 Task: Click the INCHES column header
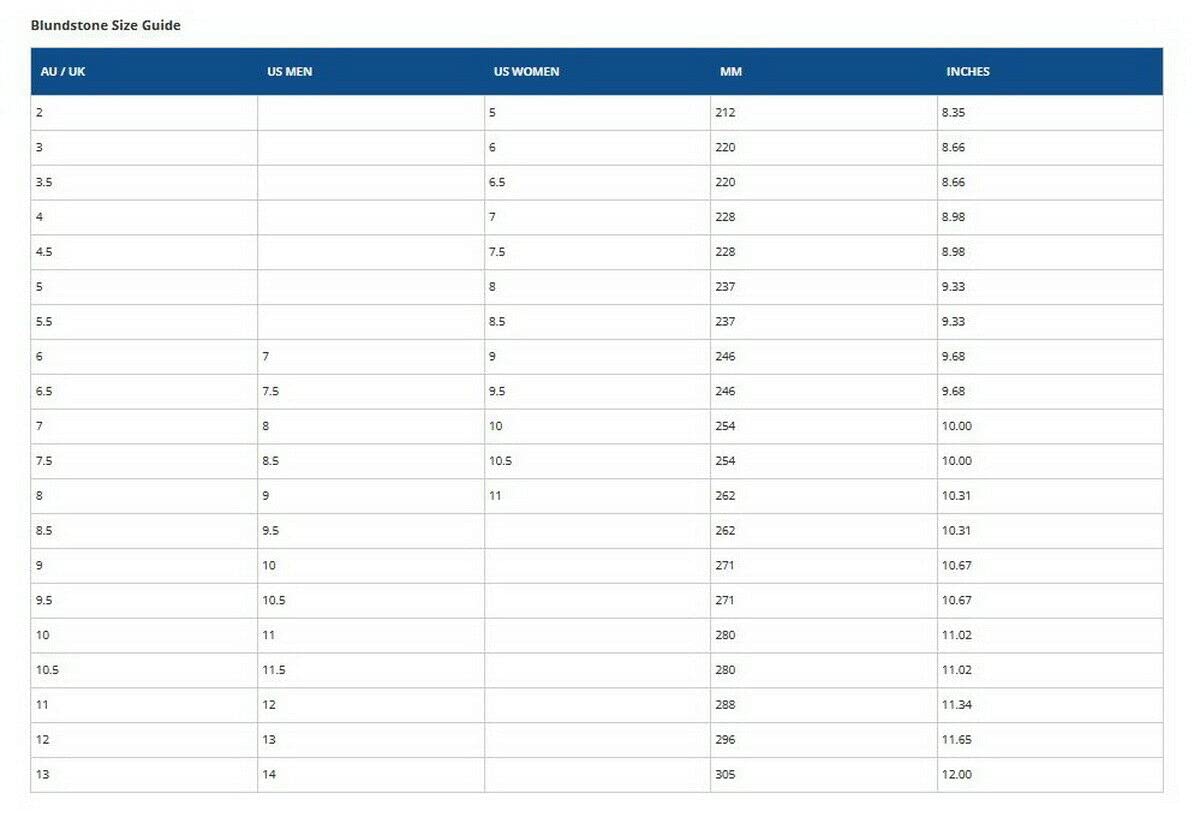pyautogui.click(x=967, y=72)
